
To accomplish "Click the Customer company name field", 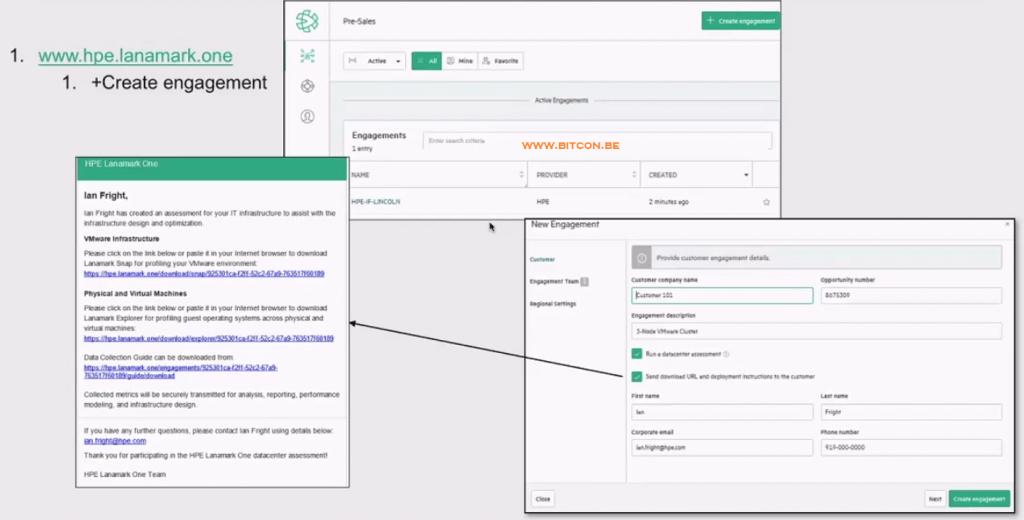I will (x=722, y=296).
